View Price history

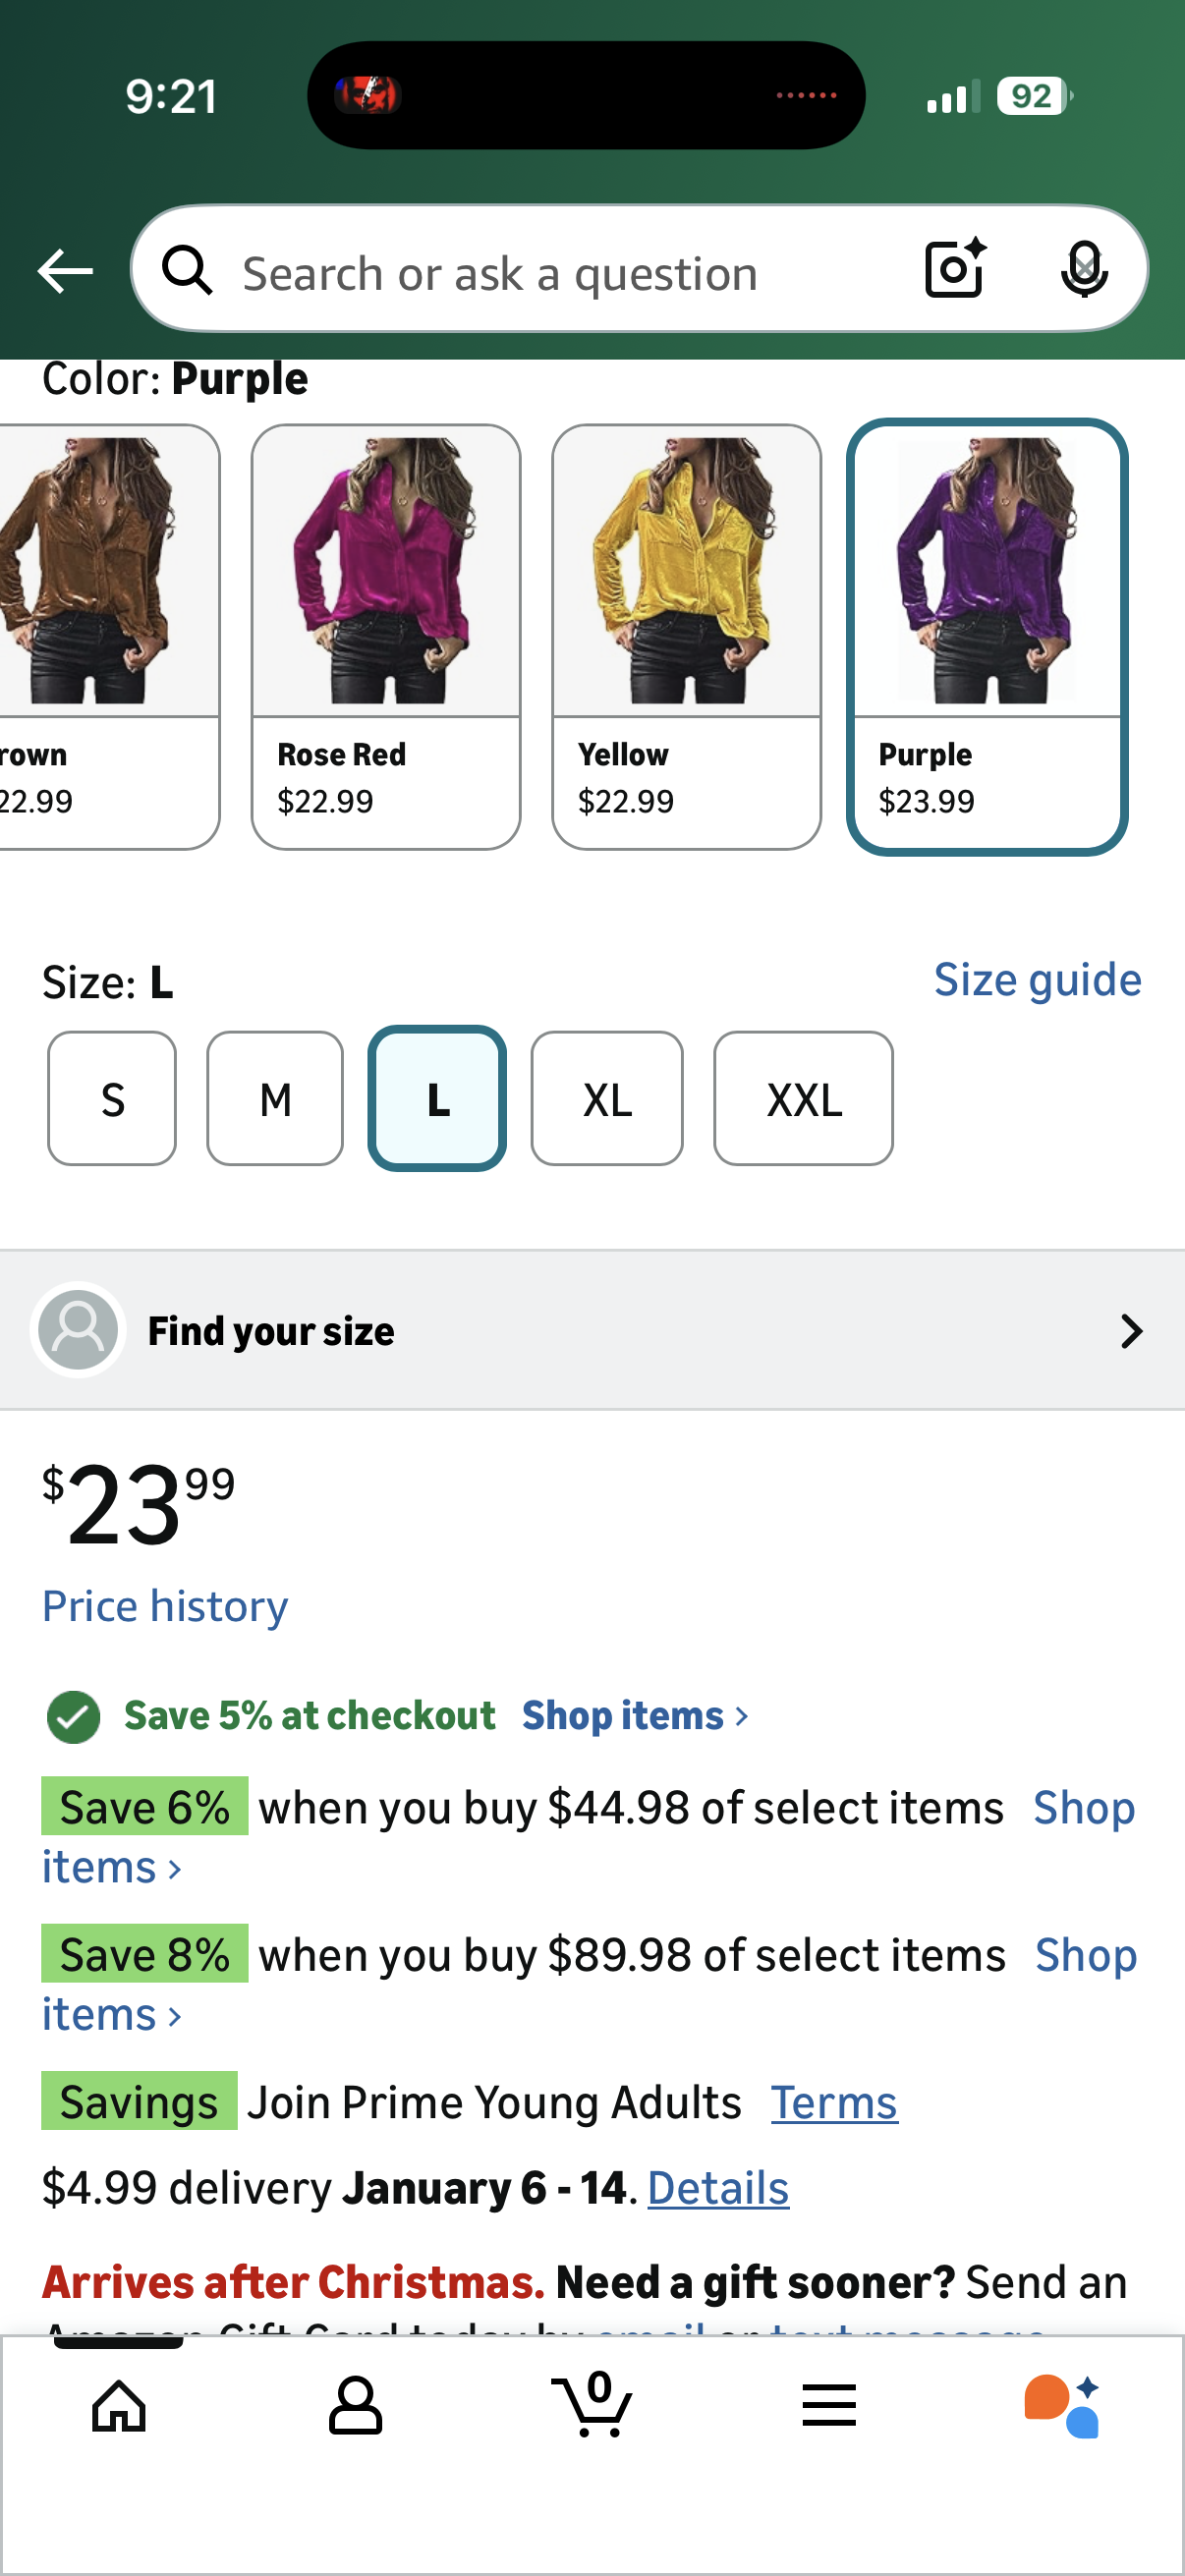point(165,1607)
